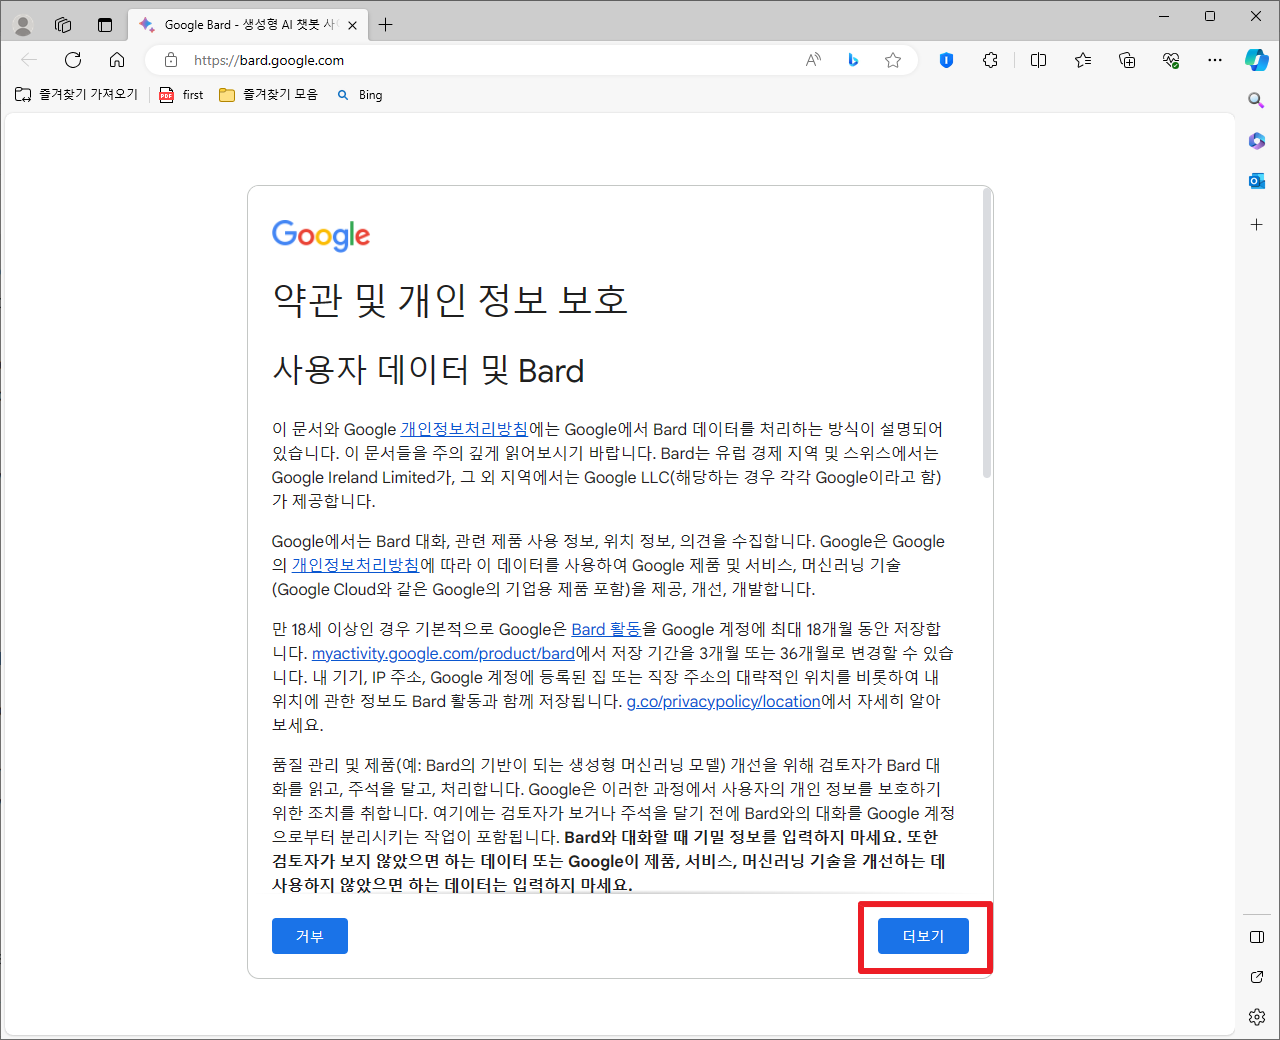Activate the read aloud icon
Image resolution: width=1280 pixels, height=1040 pixels.
[814, 60]
